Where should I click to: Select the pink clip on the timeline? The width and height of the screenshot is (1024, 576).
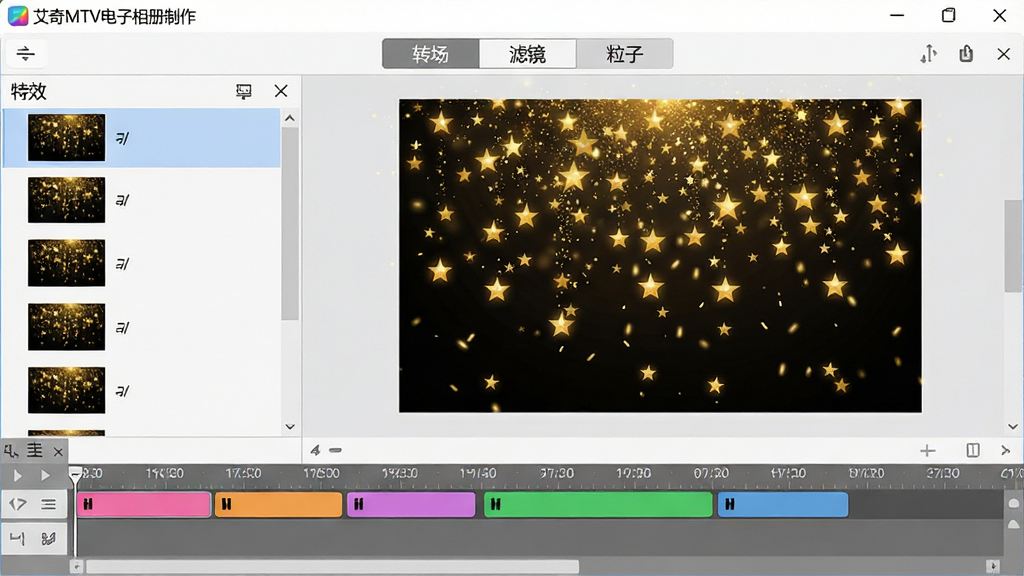click(144, 505)
